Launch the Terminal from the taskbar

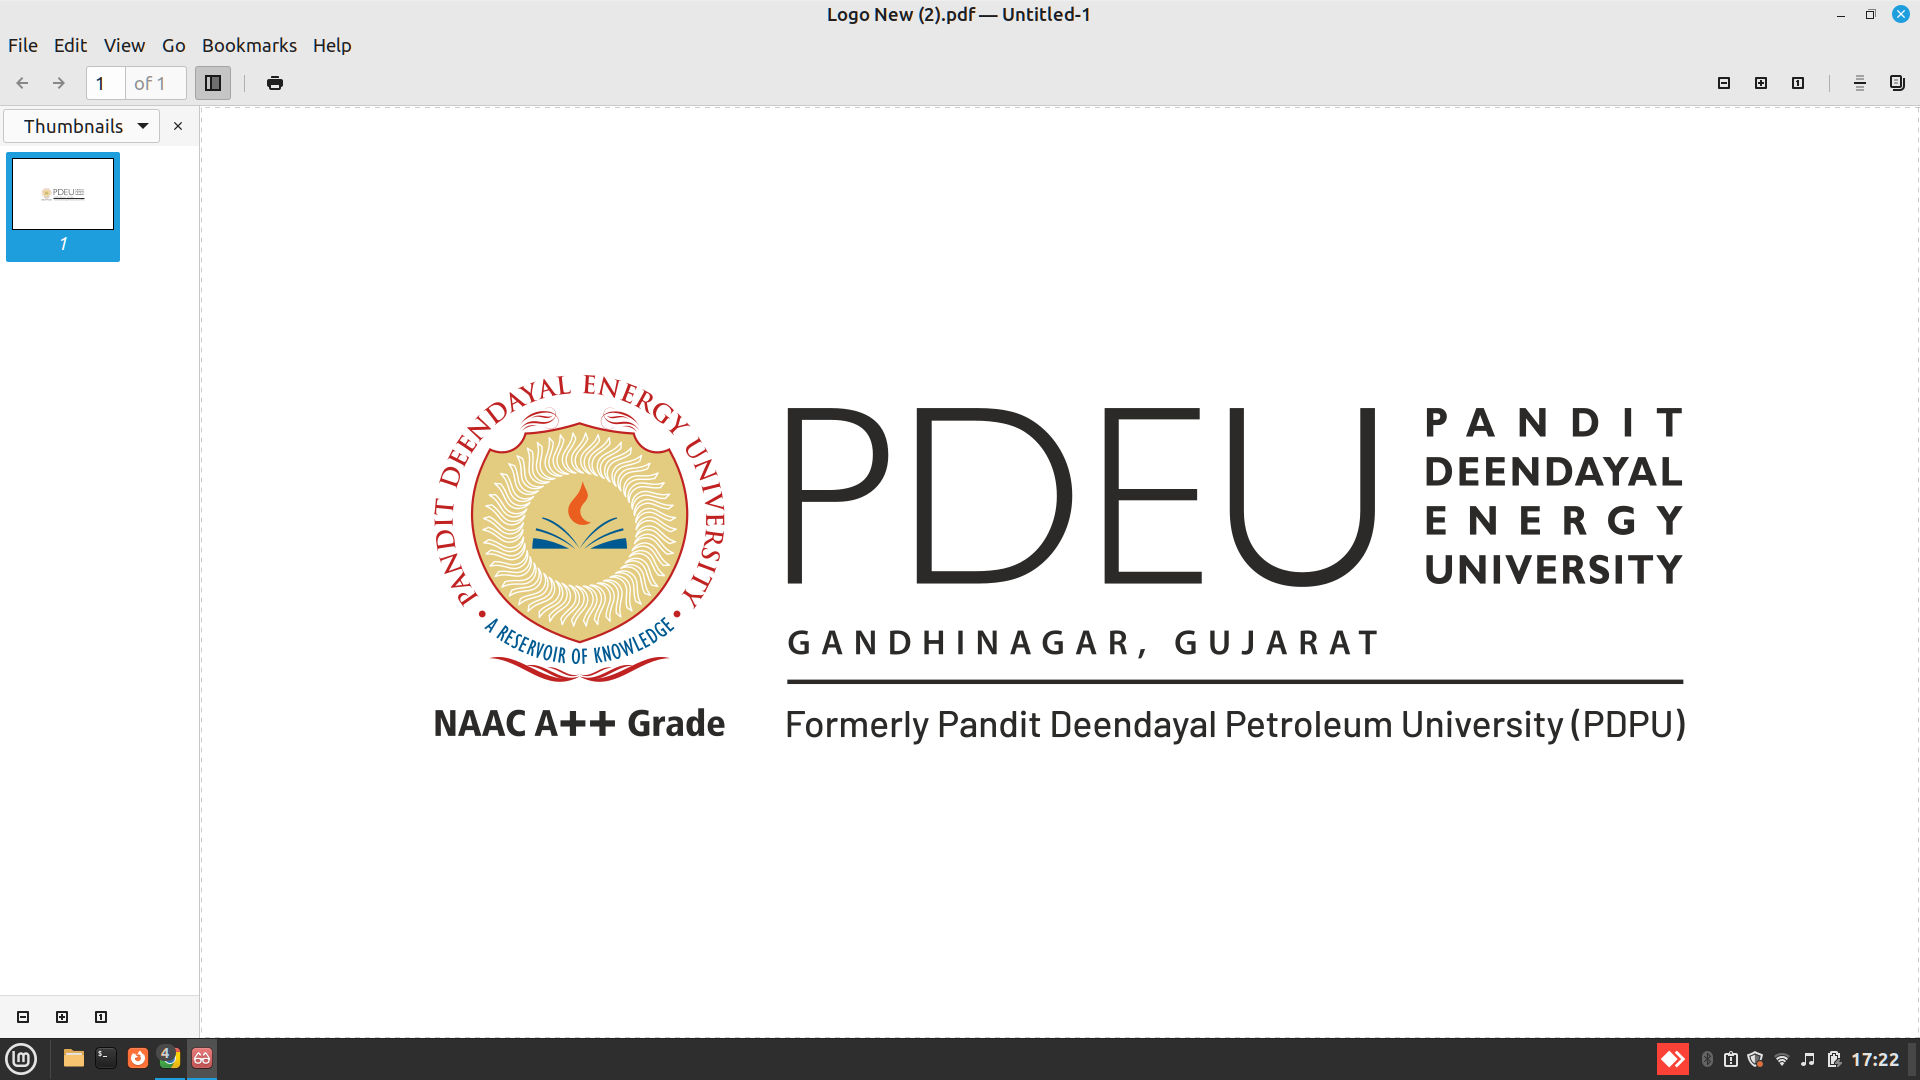click(105, 1058)
